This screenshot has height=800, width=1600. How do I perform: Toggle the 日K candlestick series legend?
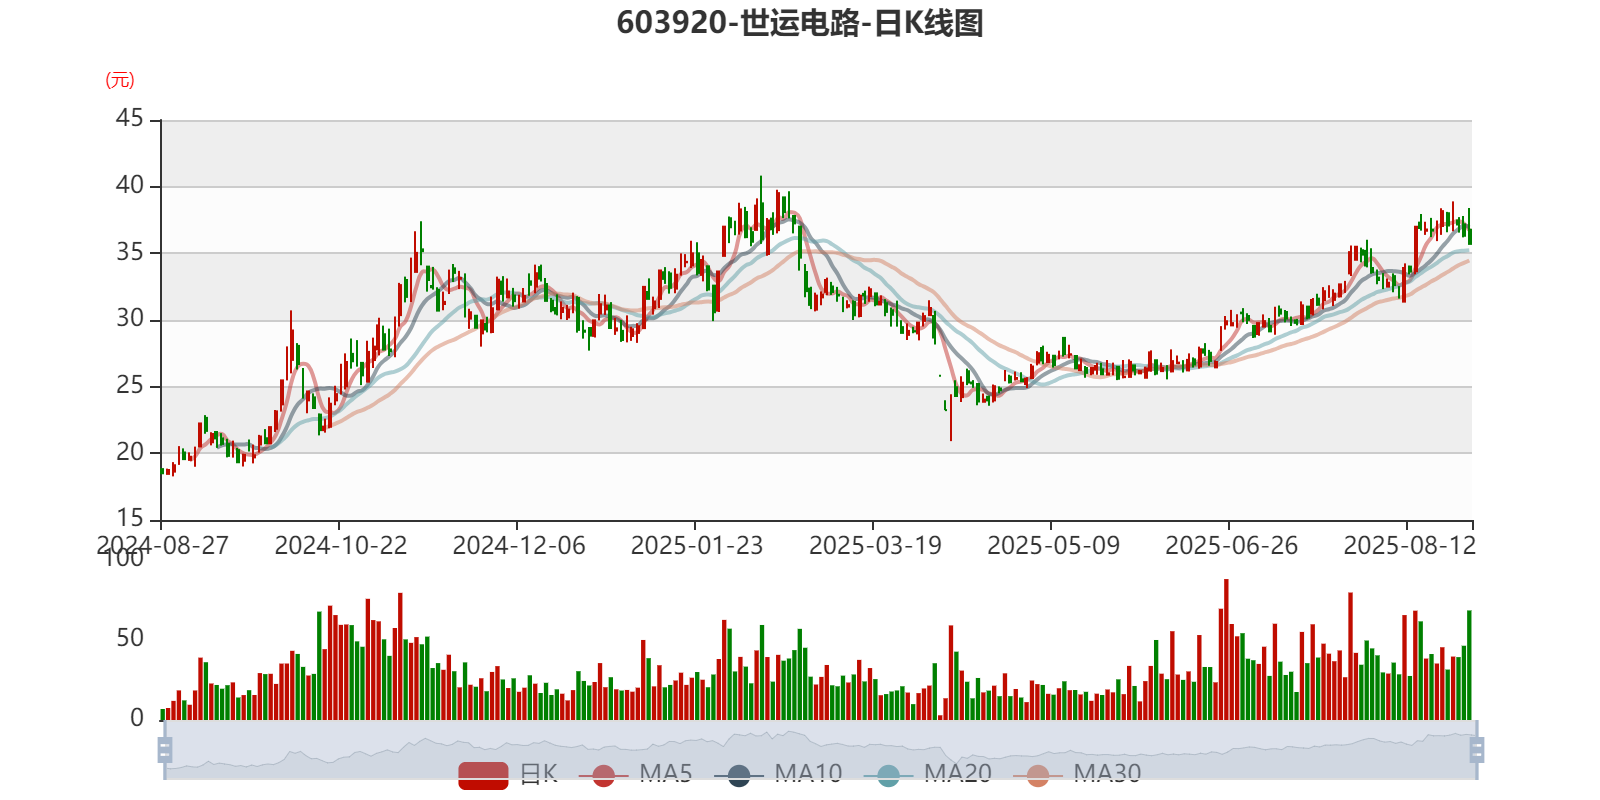[x=508, y=775]
